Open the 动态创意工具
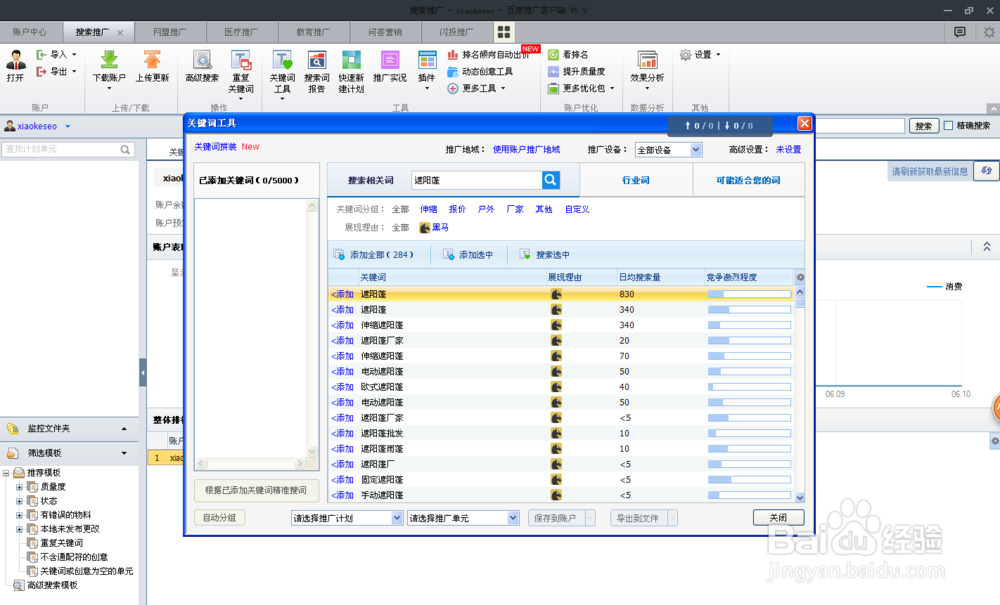Viewport: 1000px width, 605px height. [480, 71]
